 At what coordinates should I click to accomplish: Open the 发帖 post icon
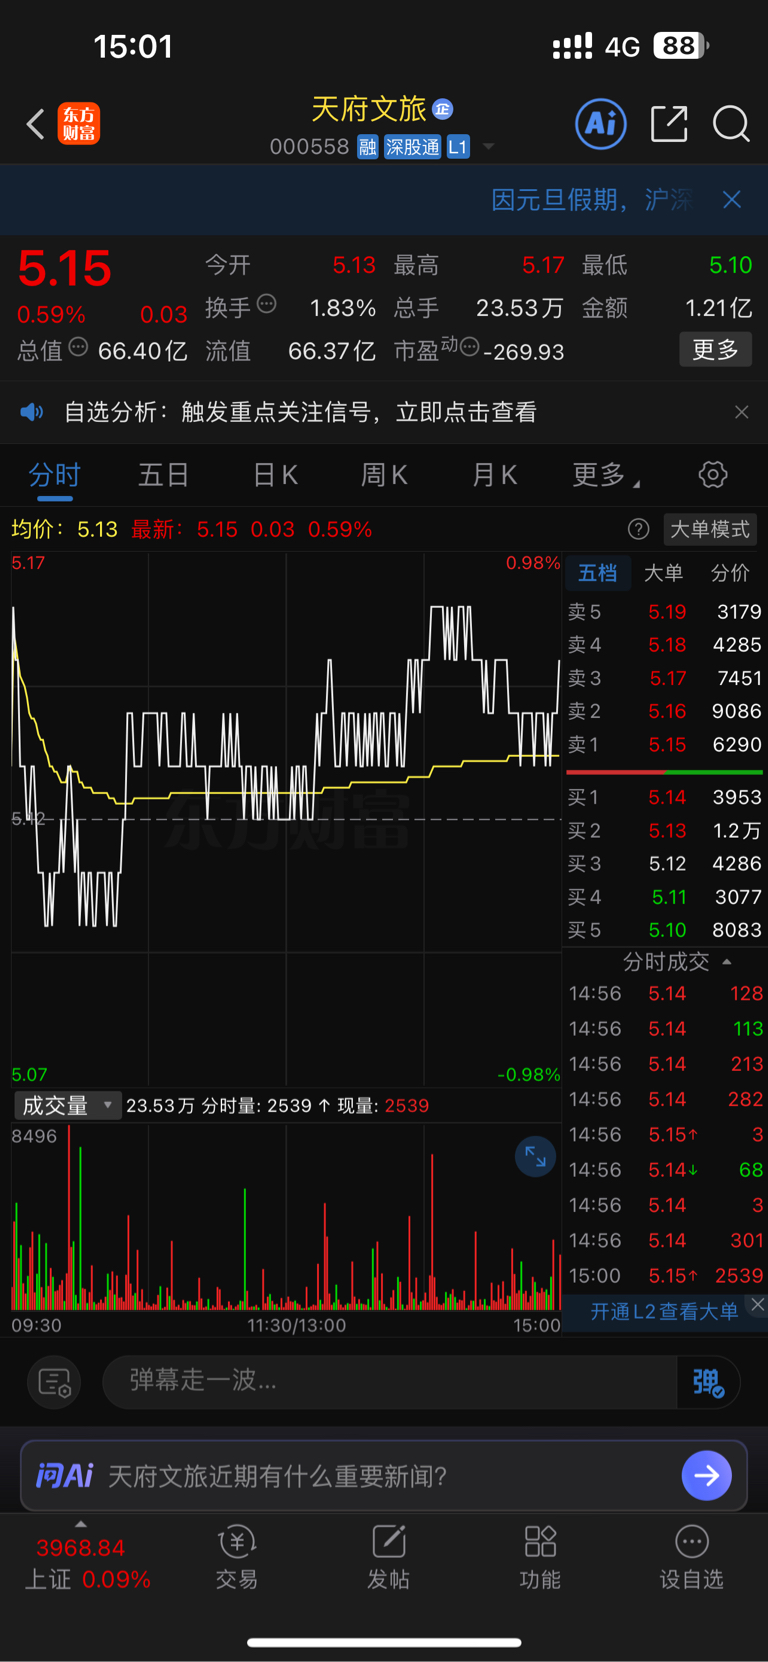click(x=388, y=1558)
